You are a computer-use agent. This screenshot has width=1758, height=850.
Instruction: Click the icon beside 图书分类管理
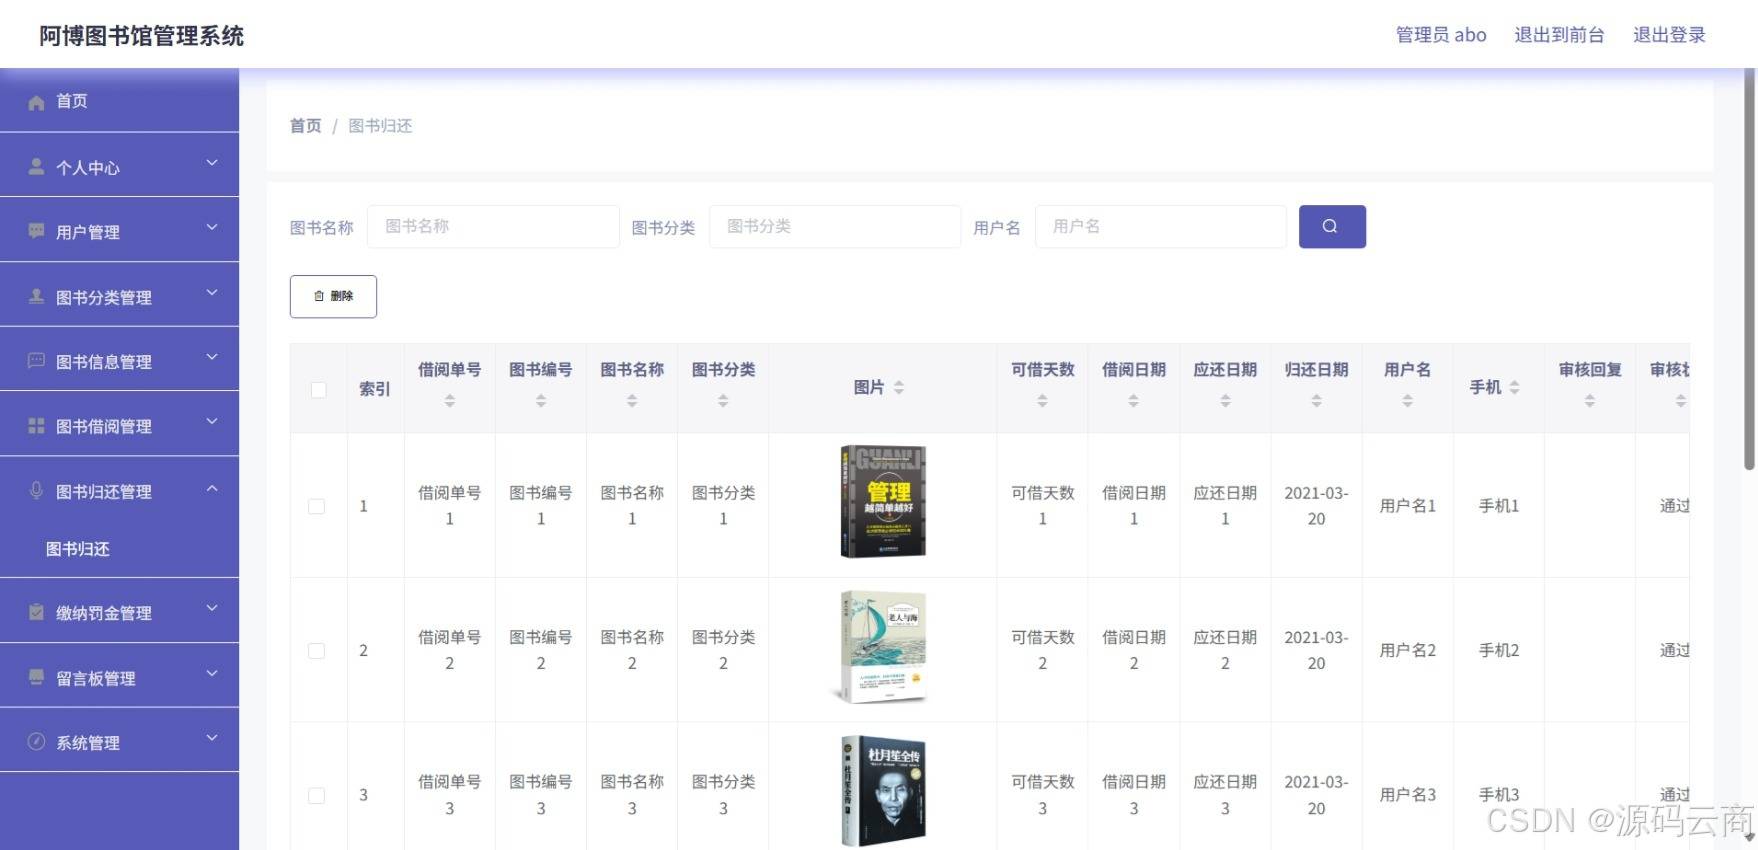pos(36,296)
